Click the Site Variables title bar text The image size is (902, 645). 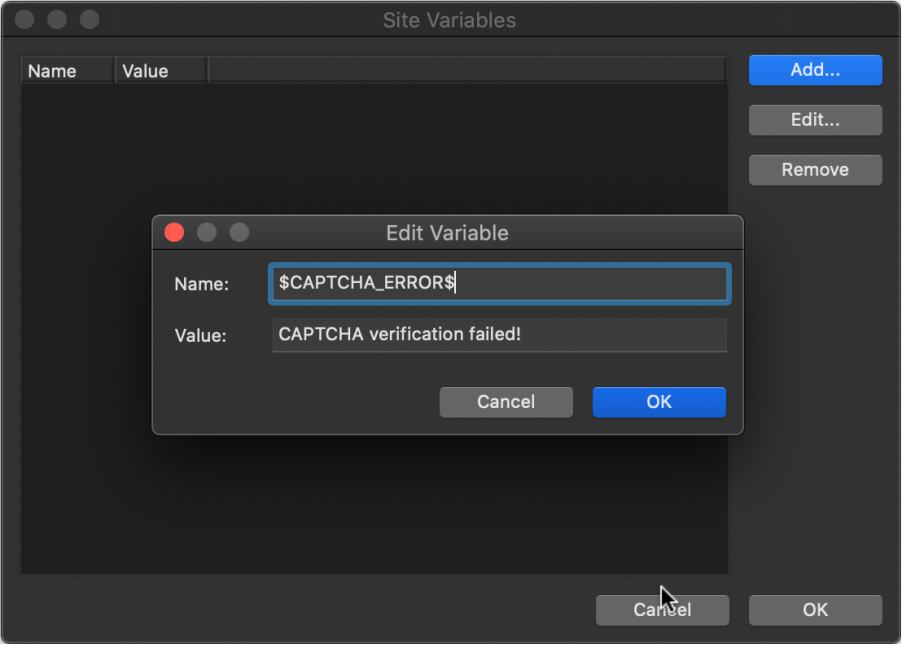449,20
